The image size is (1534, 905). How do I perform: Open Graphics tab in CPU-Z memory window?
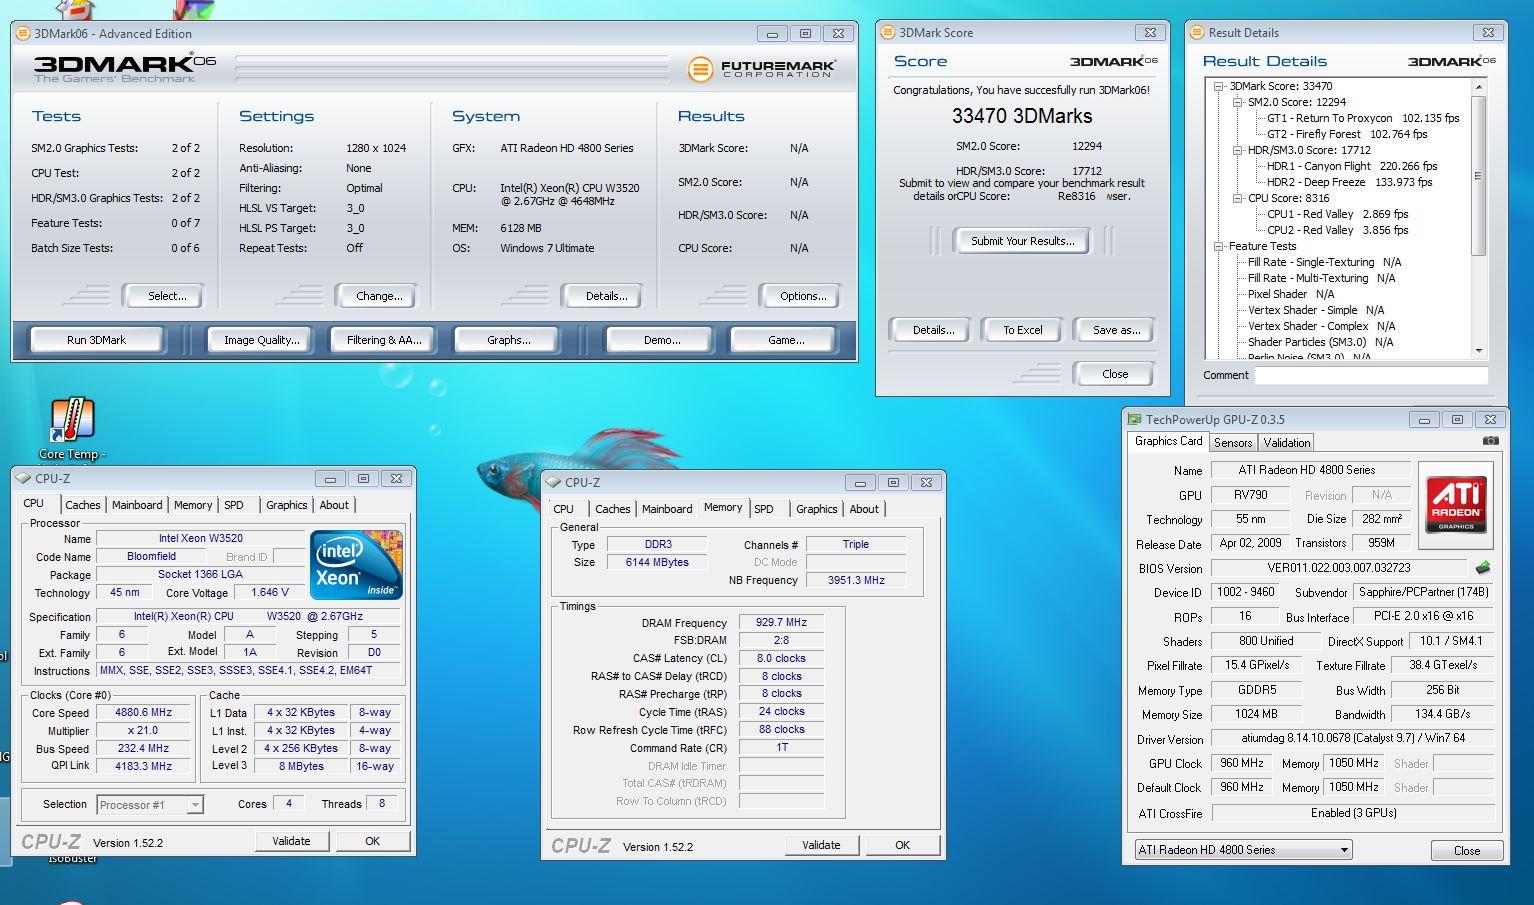pyautogui.click(x=816, y=509)
